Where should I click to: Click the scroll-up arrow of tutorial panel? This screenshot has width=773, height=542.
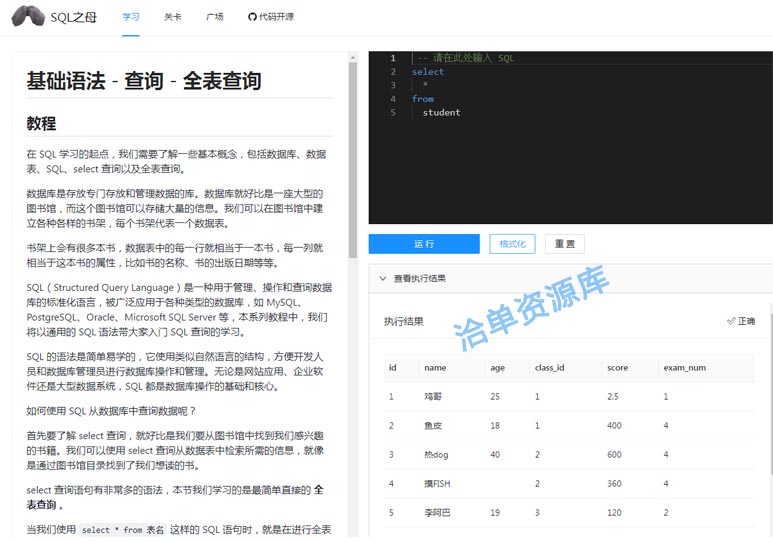(352, 58)
